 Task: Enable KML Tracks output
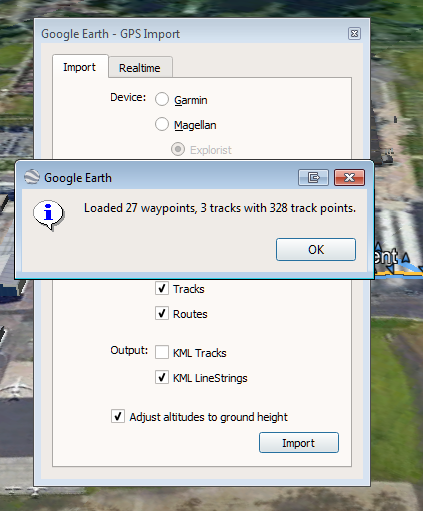(x=162, y=352)
